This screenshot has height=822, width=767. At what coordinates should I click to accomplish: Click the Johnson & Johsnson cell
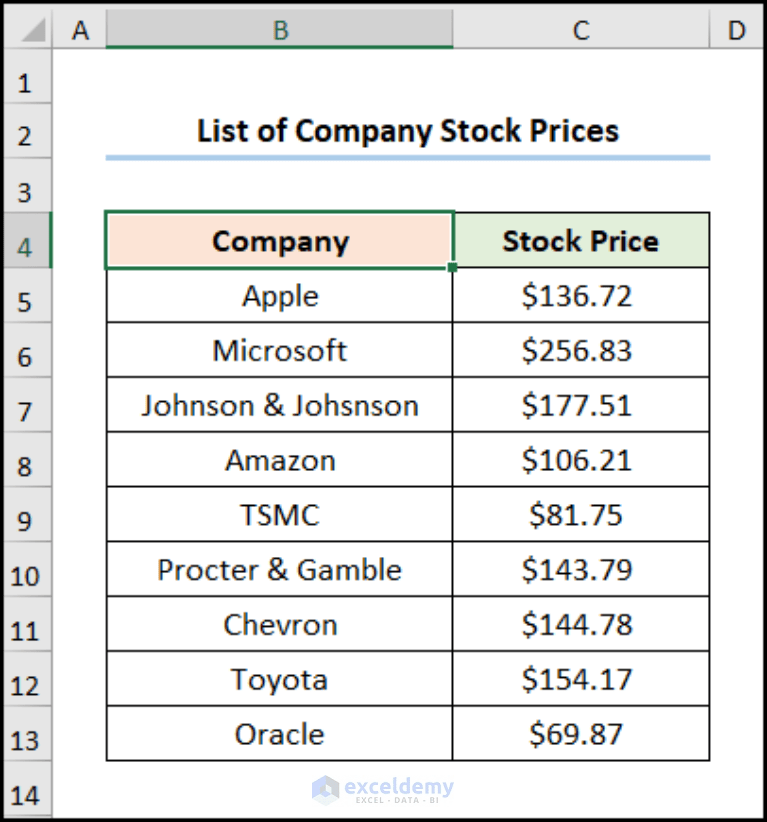point(280,405)
